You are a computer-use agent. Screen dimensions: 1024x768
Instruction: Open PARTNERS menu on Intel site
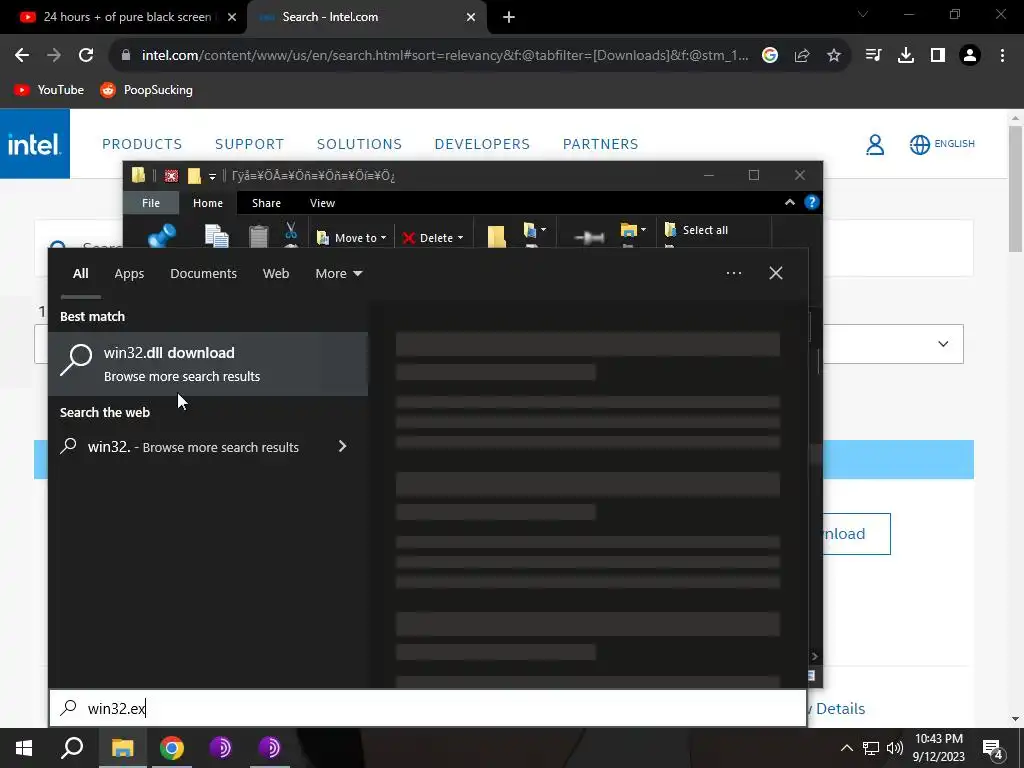pos(600,144)
